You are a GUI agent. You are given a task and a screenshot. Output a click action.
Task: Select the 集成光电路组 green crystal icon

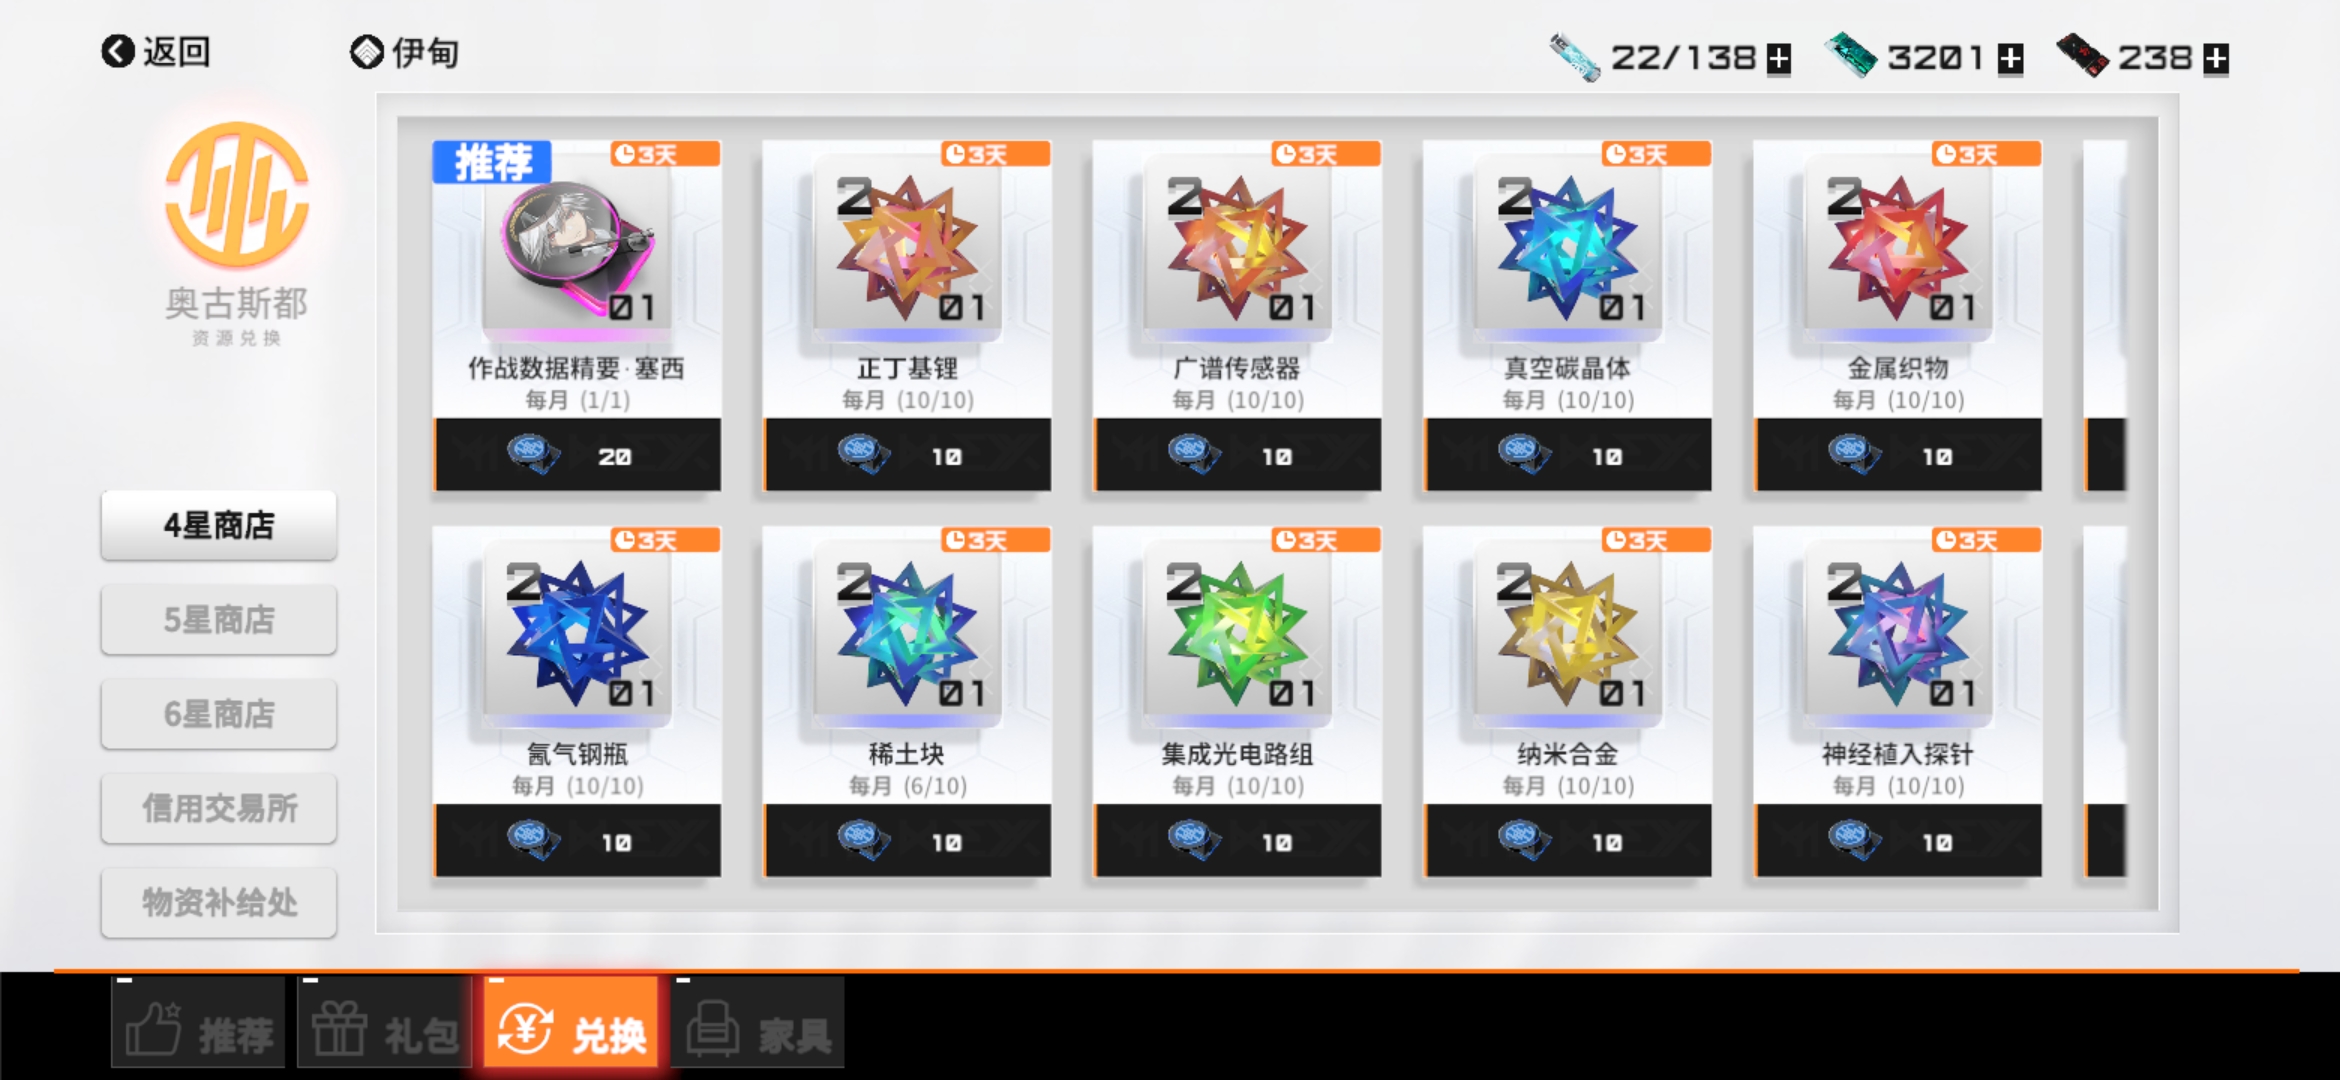coord(1238,634)
